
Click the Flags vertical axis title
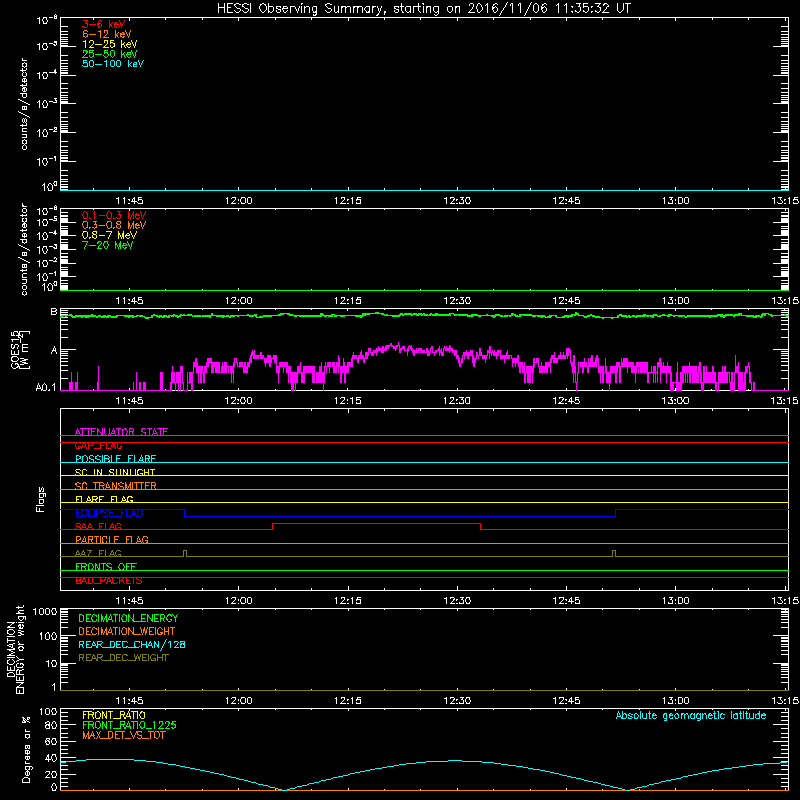pos(41,499)
